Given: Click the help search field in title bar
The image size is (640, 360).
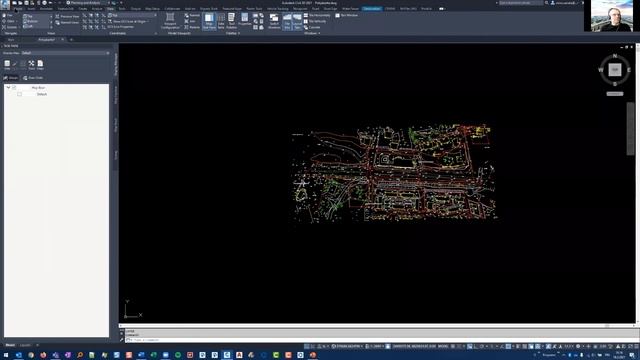Looking at the screenshot, I should click(x=521, y=3).
